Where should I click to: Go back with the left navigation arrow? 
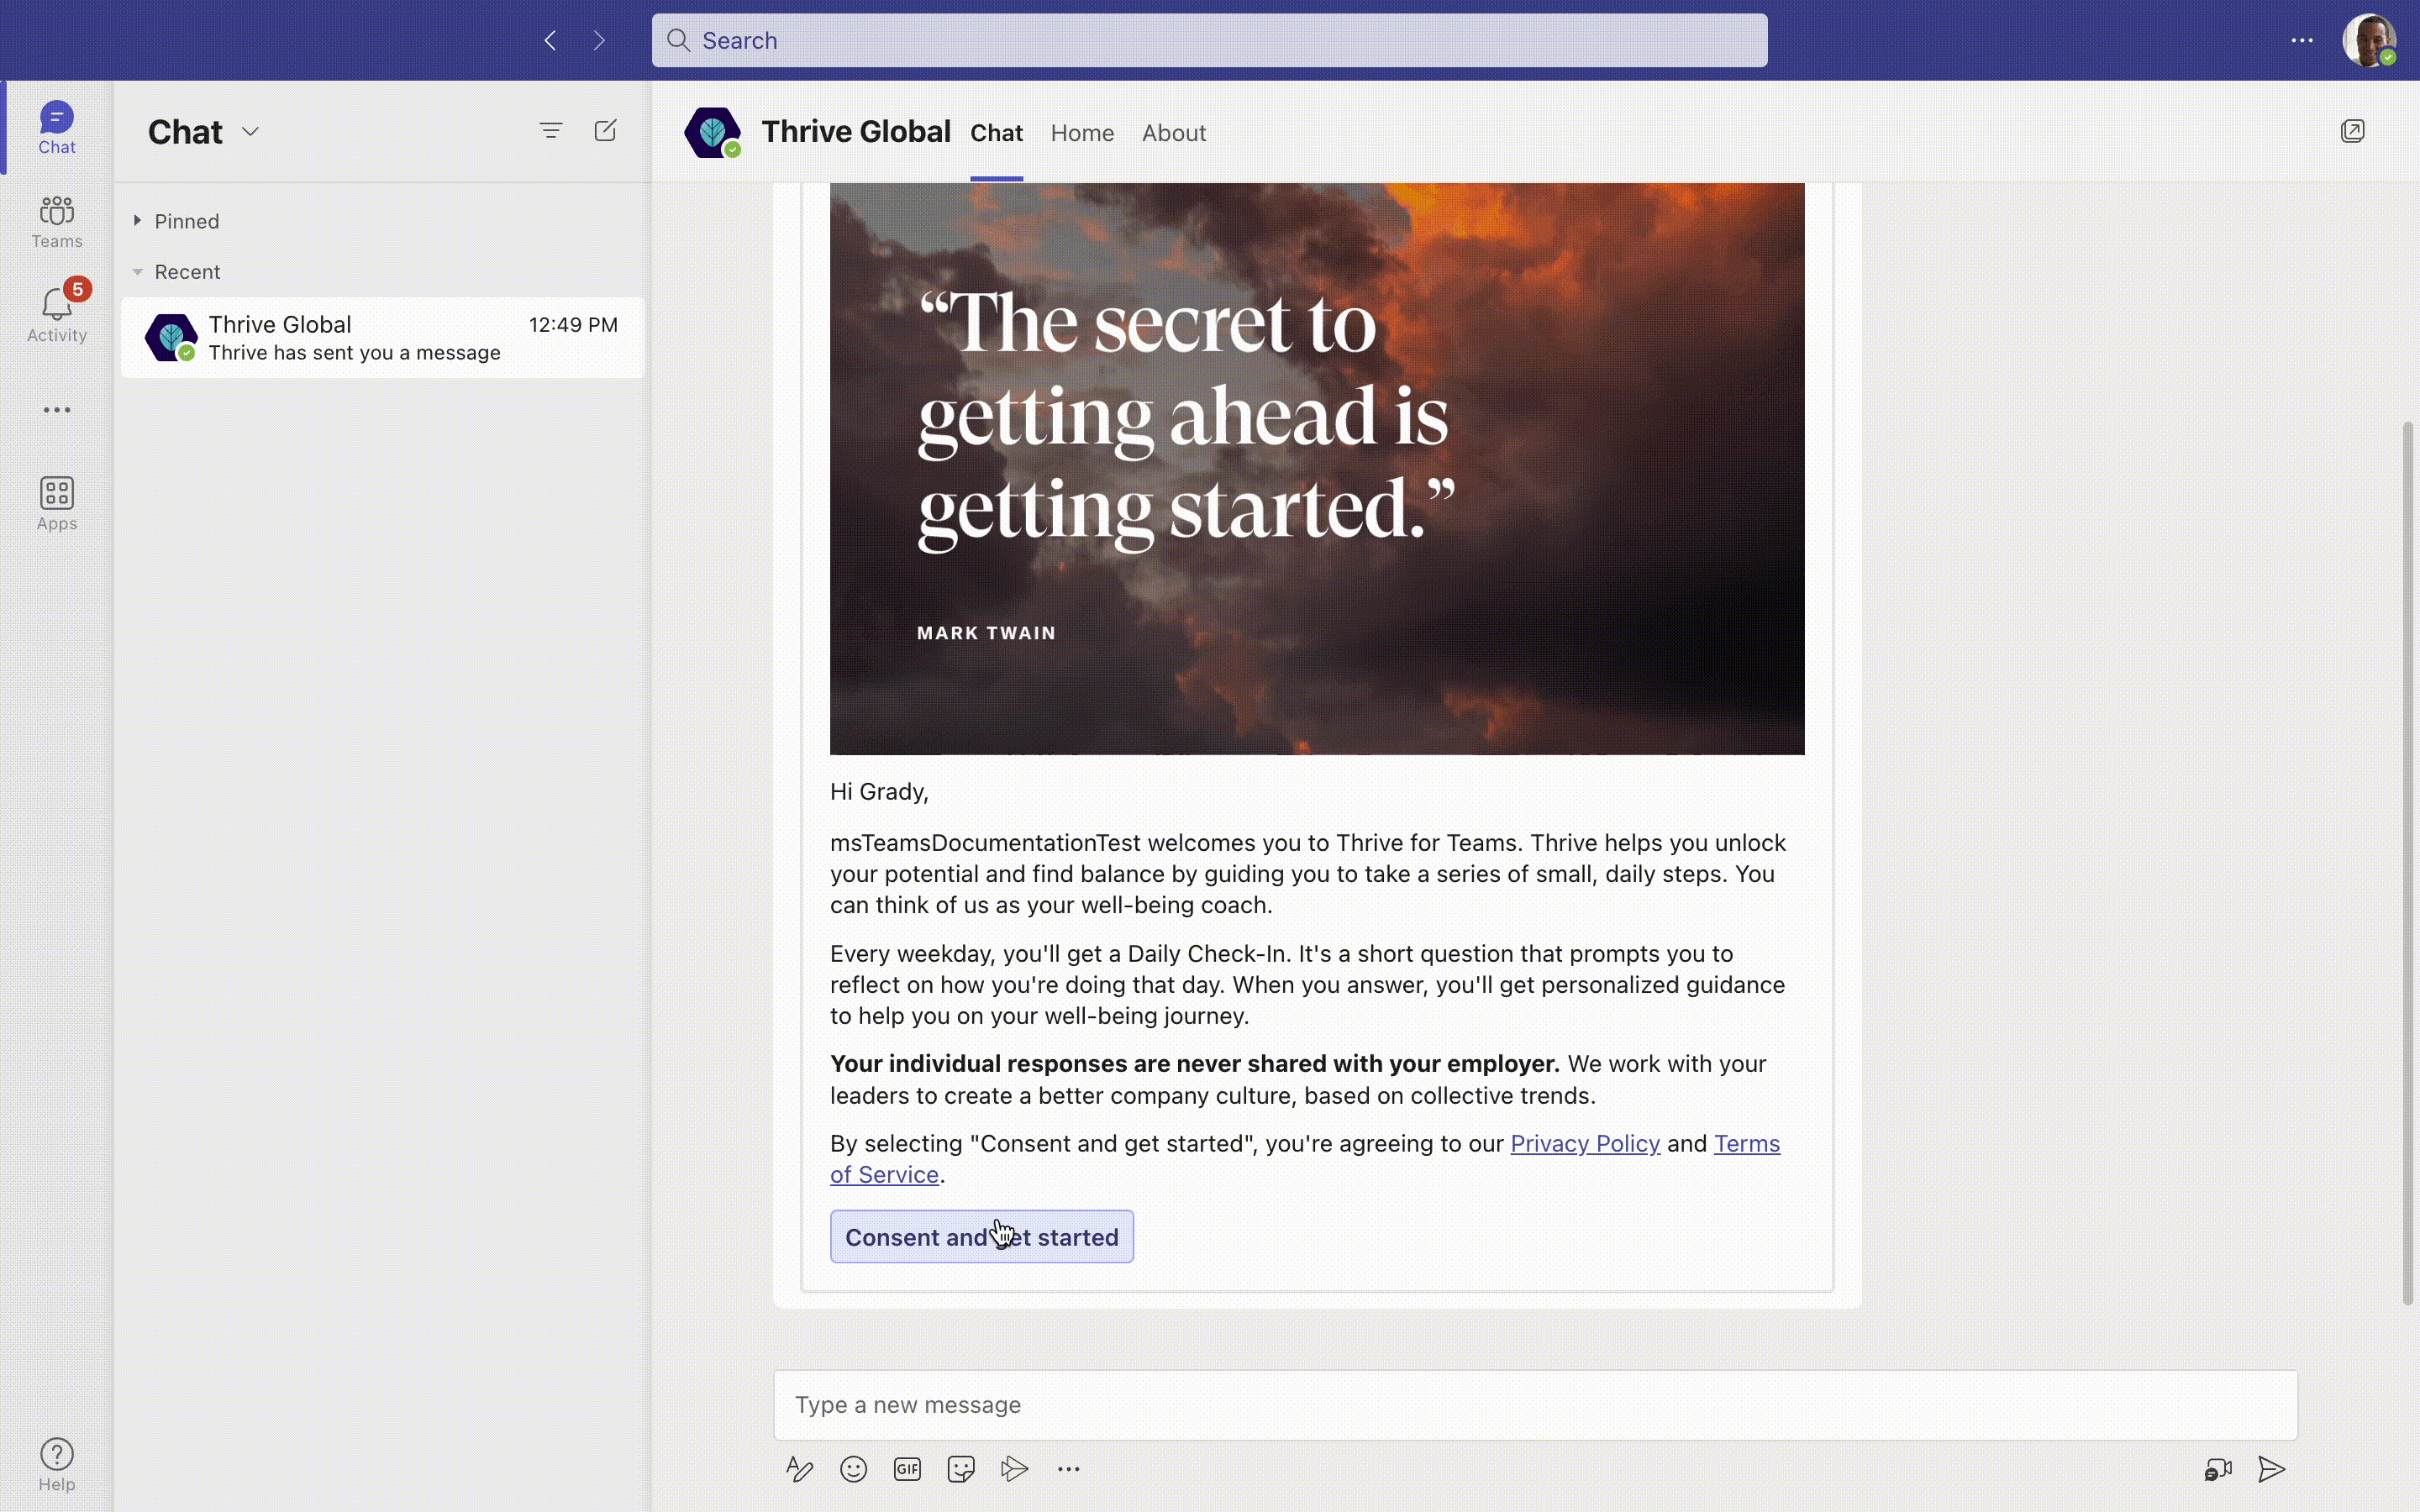coord(550,40)
